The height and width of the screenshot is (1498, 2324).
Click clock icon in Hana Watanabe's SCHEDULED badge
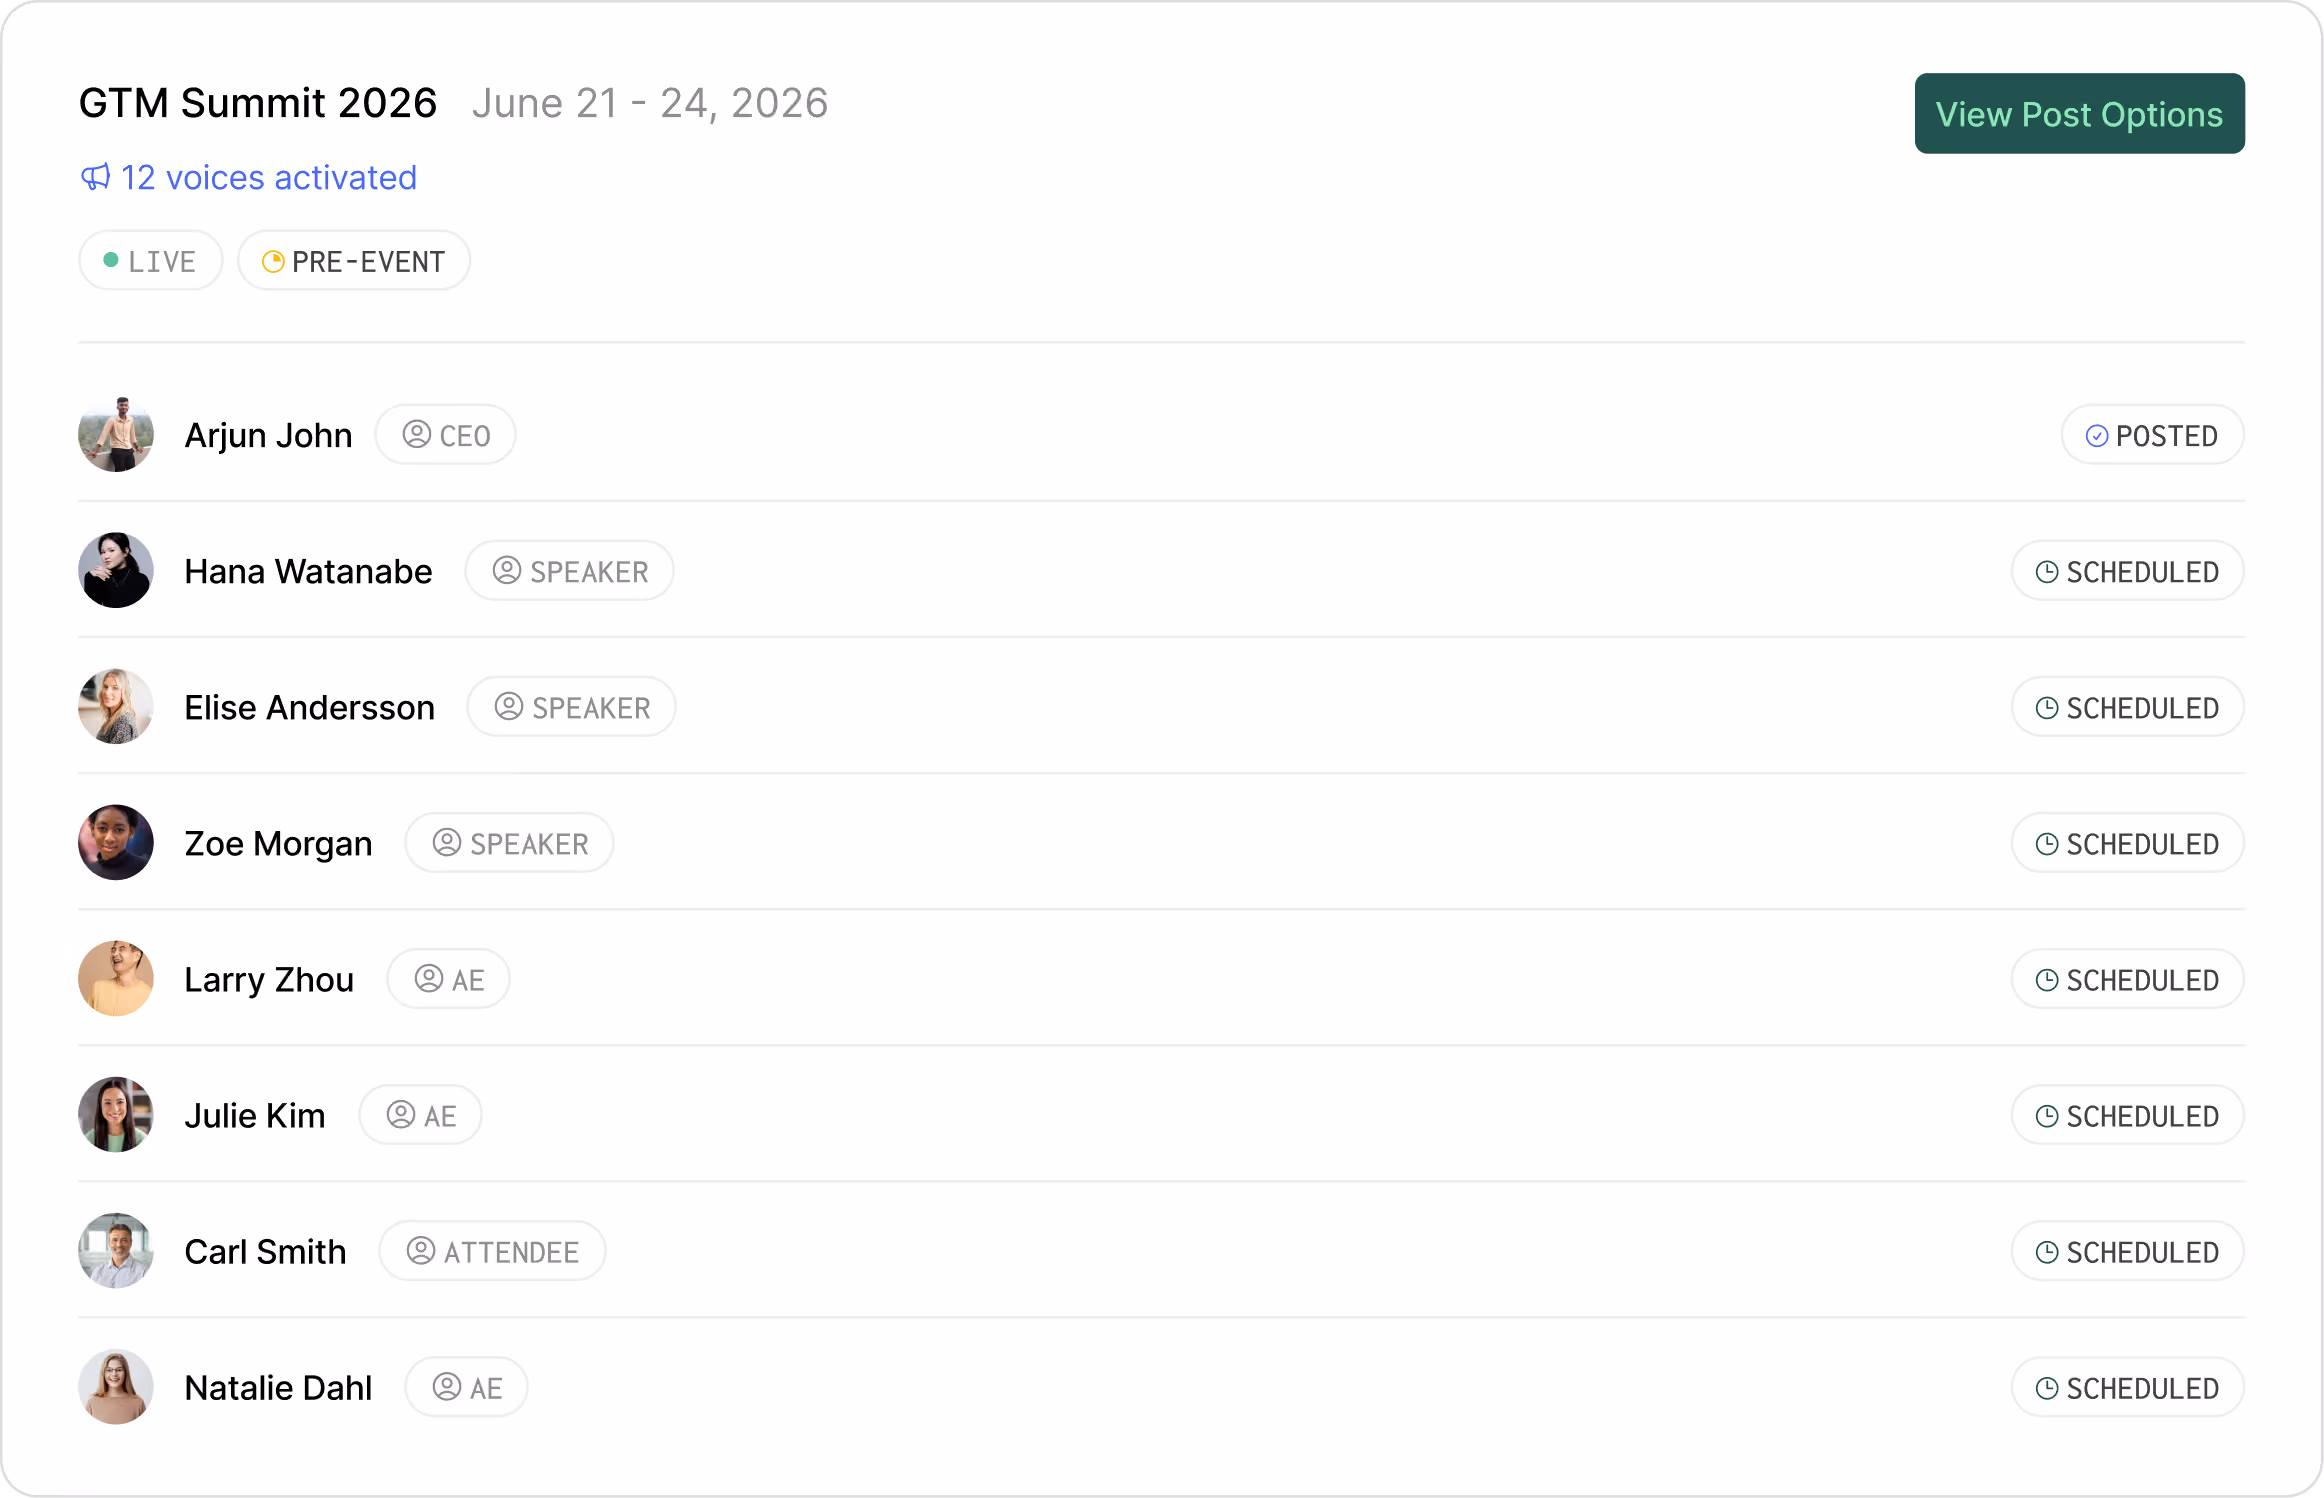(x=2047, y=571)
